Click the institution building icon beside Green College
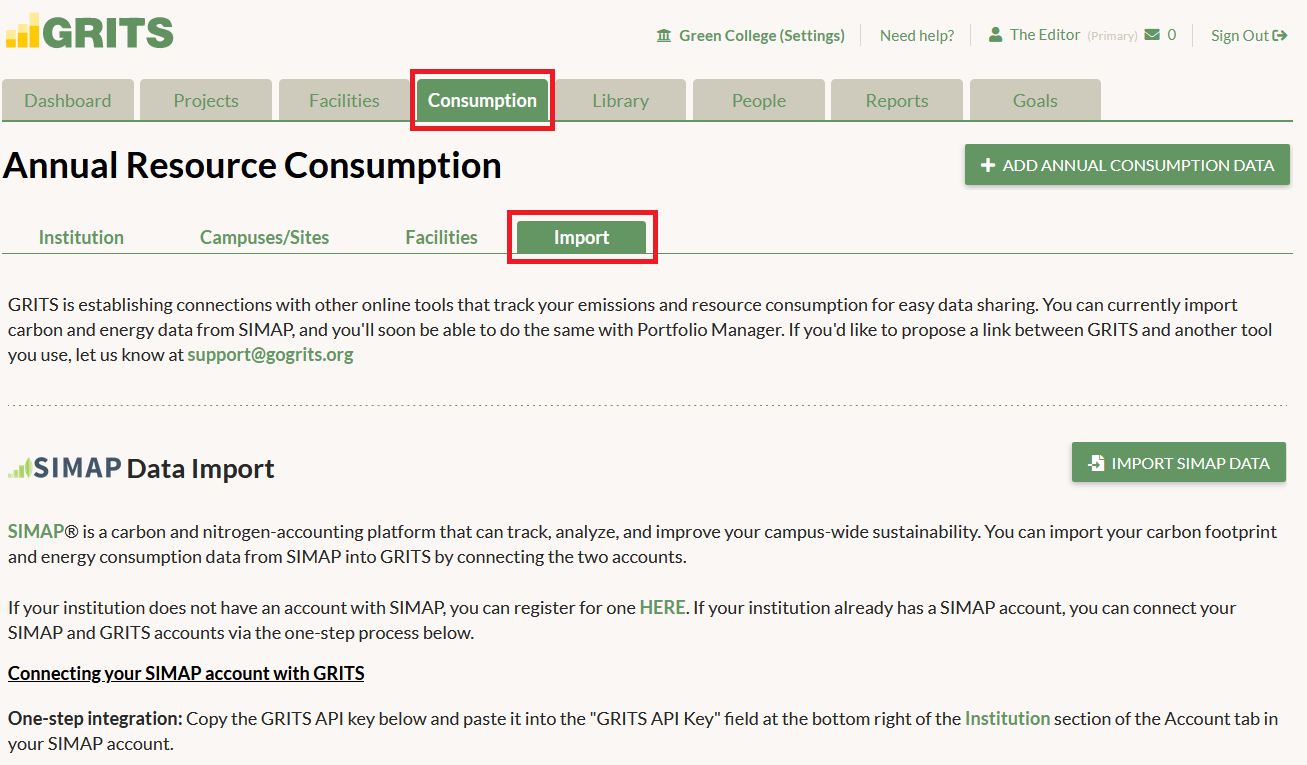Viewport: 1307px width, 765px height. click(x=664, y=36)
